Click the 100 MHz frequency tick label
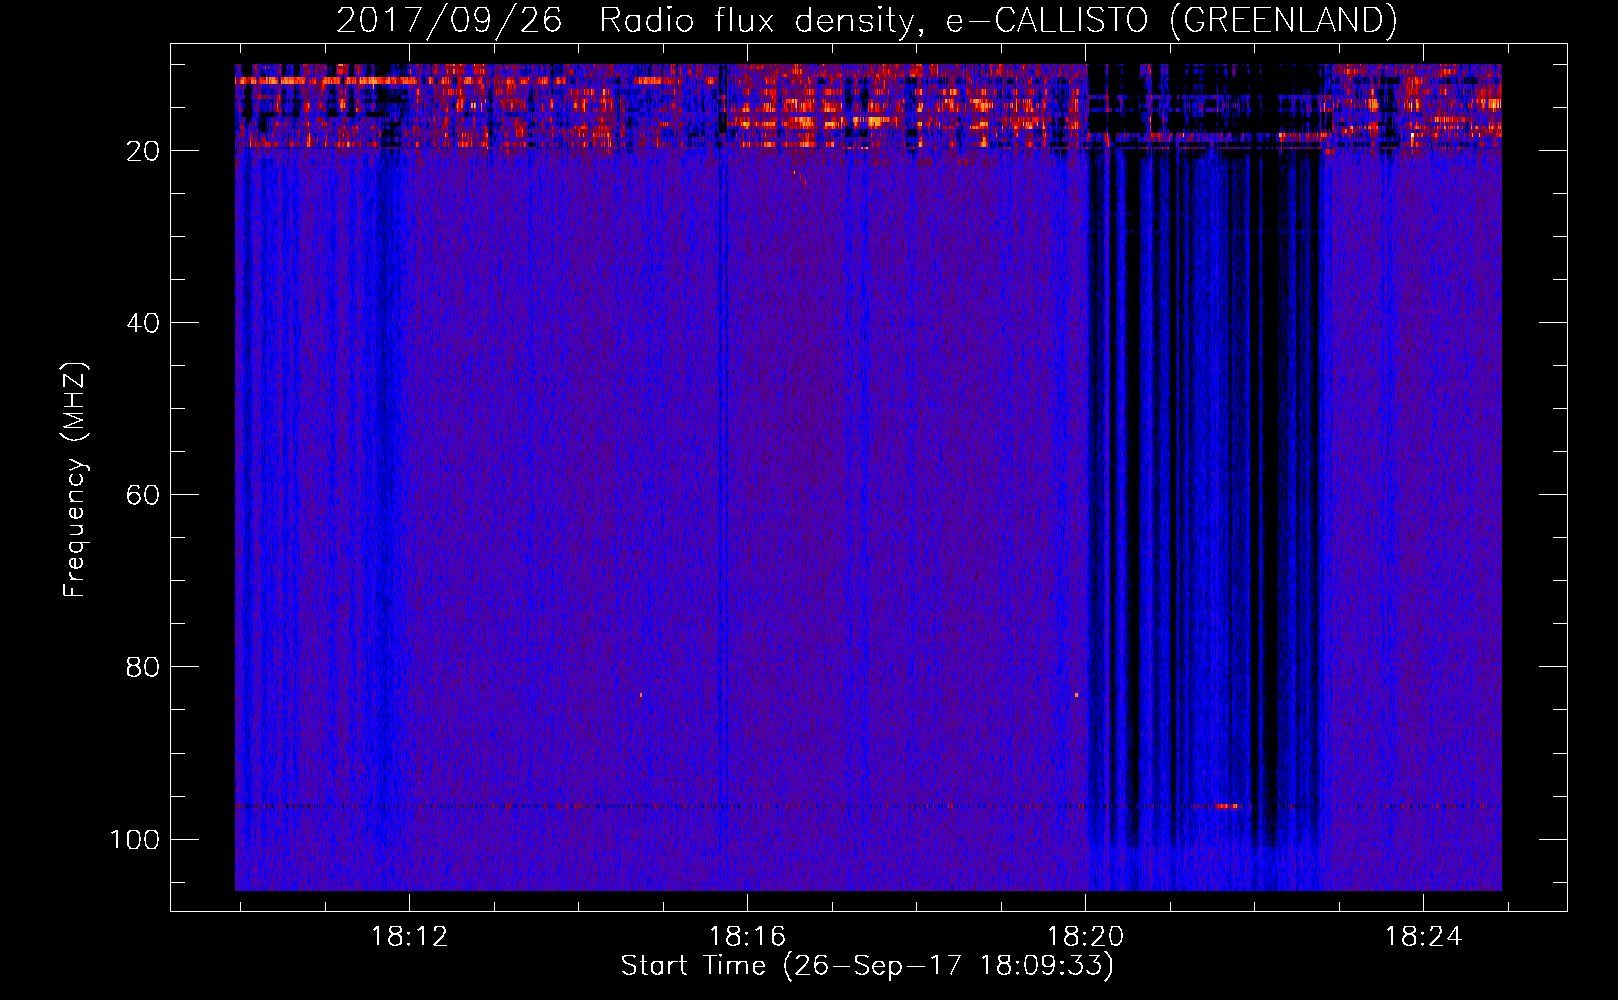1618x1000 pixels. tap(135, 839)
